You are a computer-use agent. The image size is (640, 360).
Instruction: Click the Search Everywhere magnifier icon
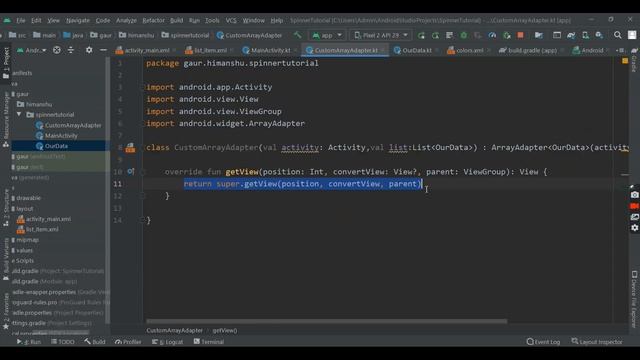[618, 36]
